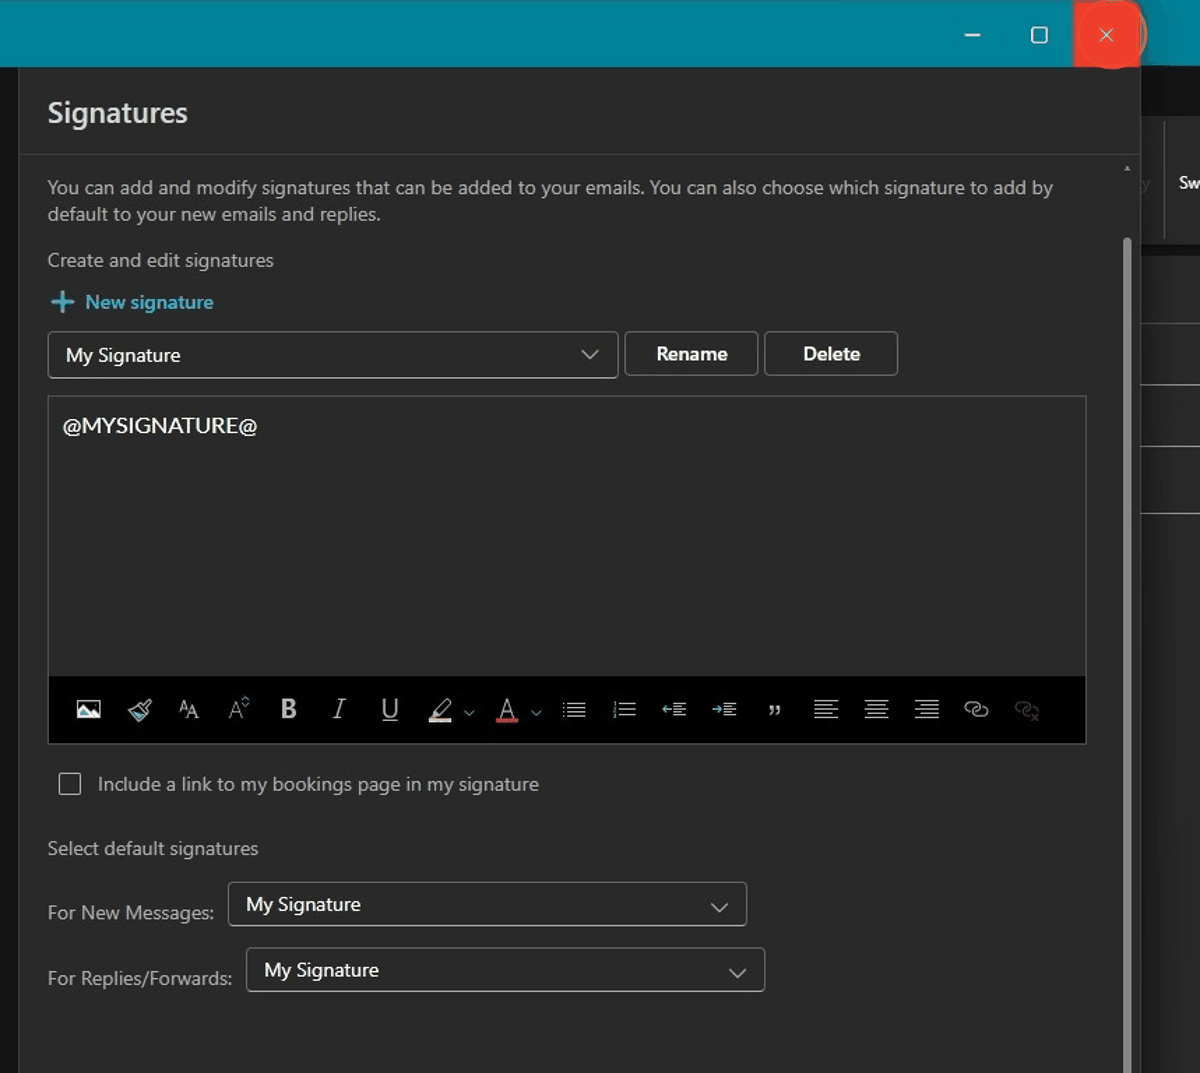Remove the hyperlink
The width and height of the screenshot is (1200, 1073).
point(1027,710)
